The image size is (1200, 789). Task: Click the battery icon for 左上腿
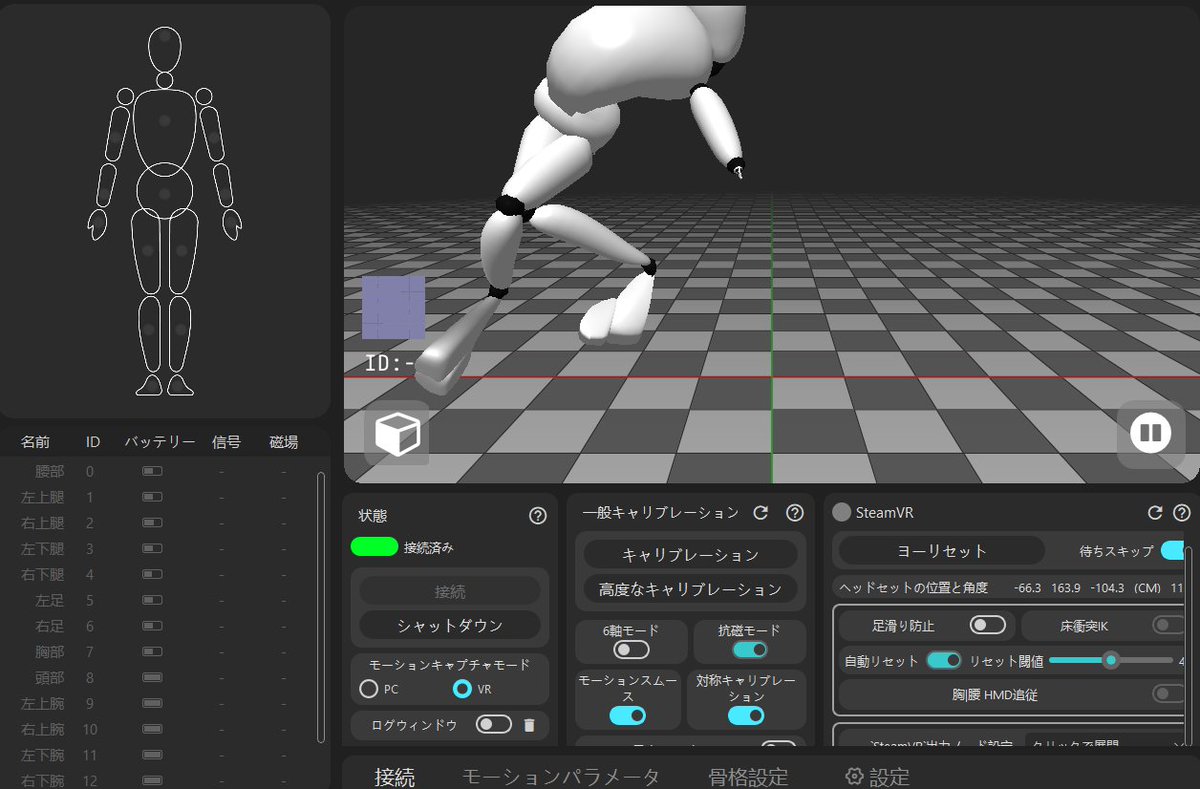pos(152,496)
